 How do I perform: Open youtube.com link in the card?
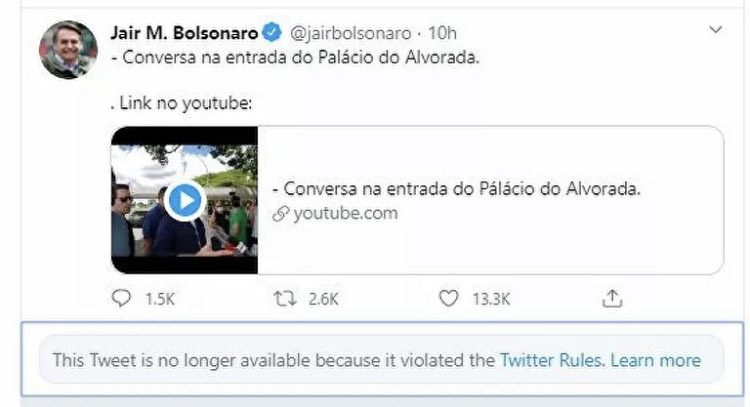345,213
